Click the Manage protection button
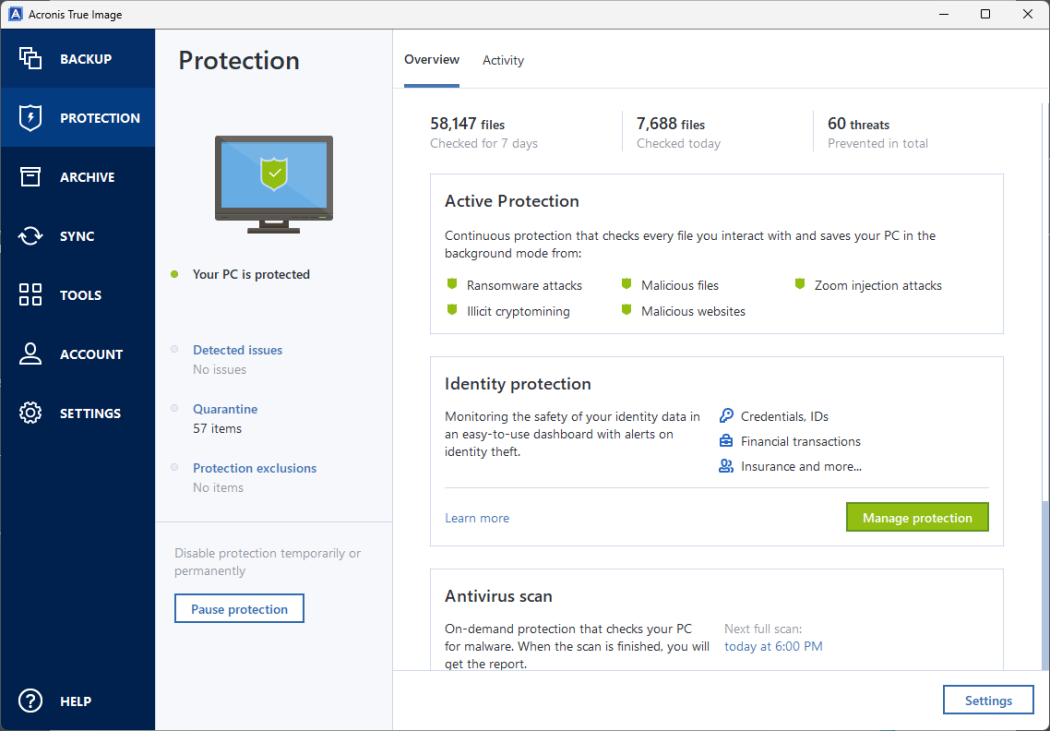Image resolution: width=1050 pixels, height=731 pixels. (x=917, y=517)
